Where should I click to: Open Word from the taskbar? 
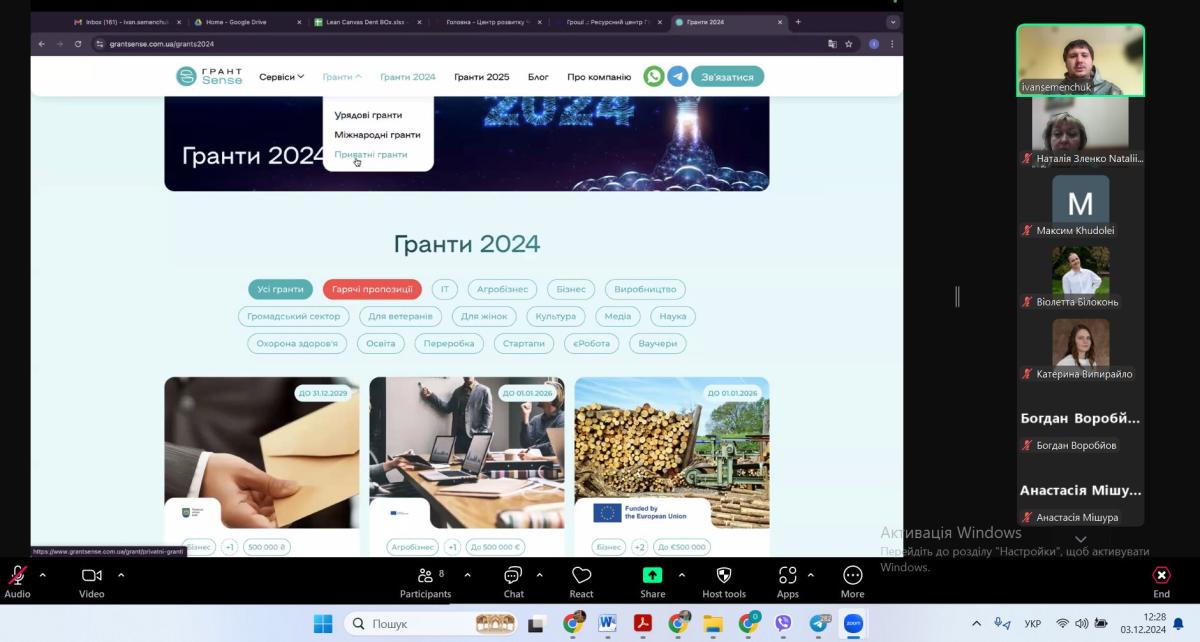pyautogui.click(x=607, y=623)
